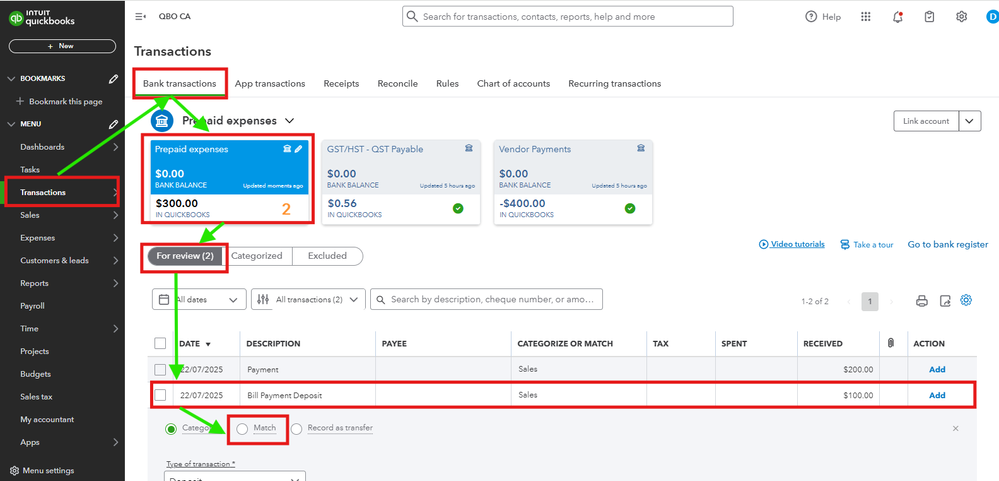
Task: Toggle the select-all header checkbox
Action: pos(160,343)
